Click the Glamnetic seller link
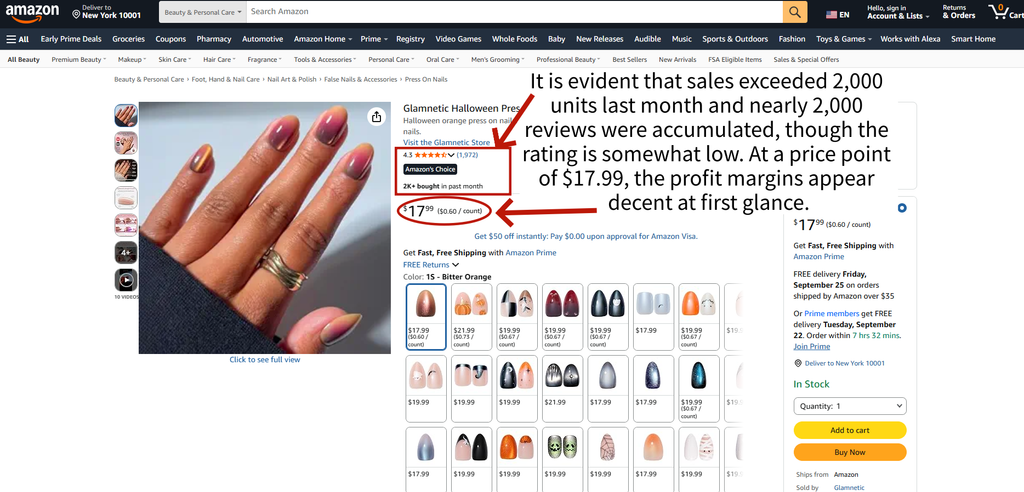The image size is (1024, 492). click(x=849, y=487)
